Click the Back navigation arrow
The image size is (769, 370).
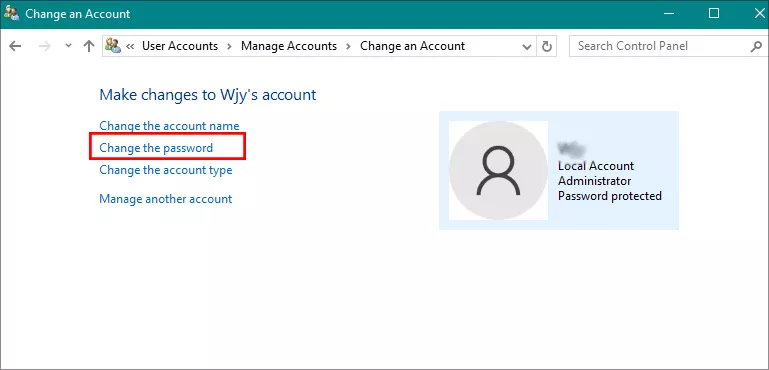pos(15,46)
